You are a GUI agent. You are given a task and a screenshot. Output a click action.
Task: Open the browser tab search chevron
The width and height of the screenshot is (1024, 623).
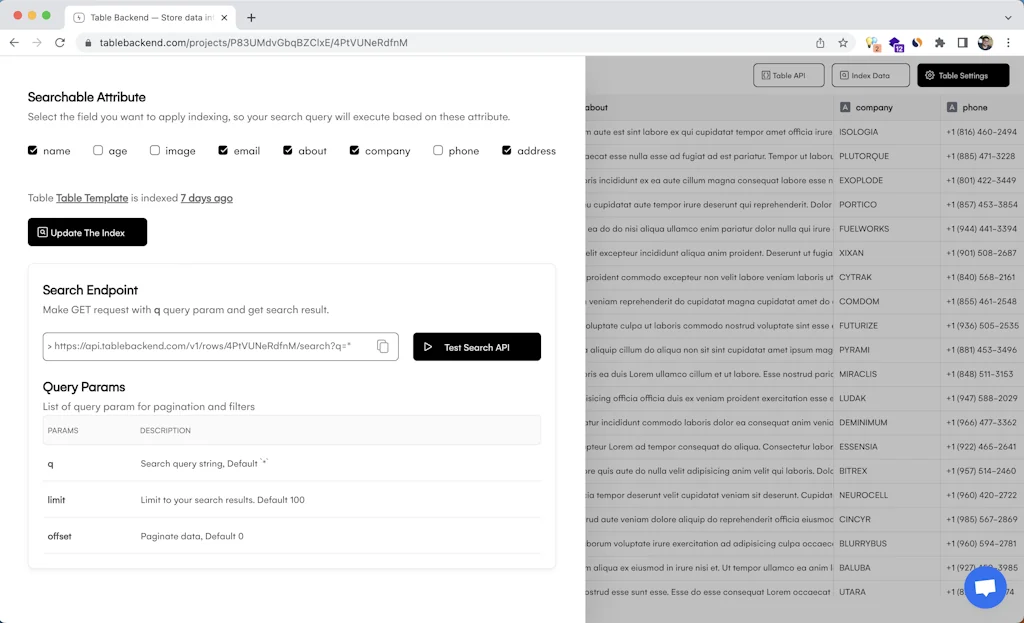coord(1006,16)
